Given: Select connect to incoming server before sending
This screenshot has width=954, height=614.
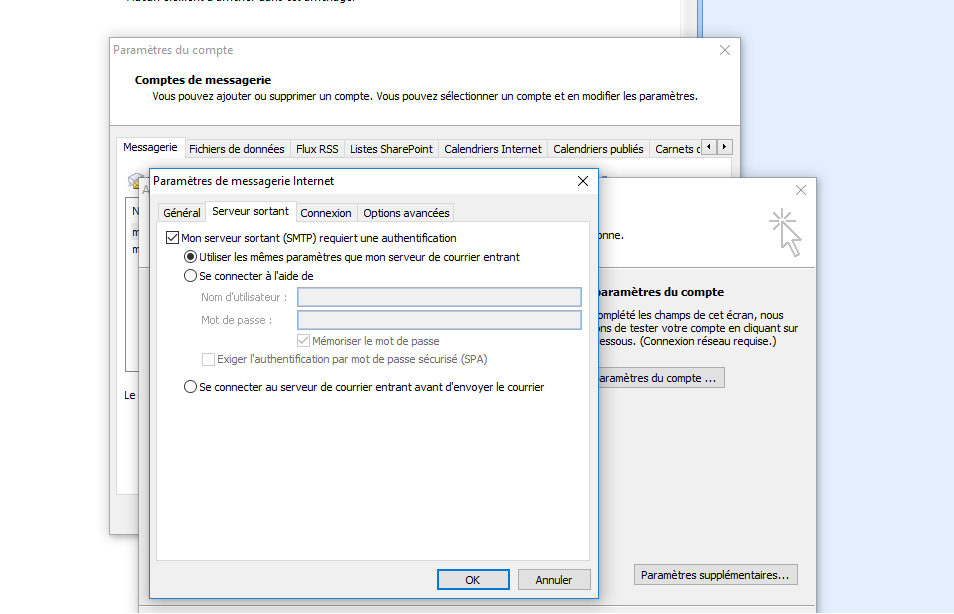Looking at the screenshot, I should 191,387.
